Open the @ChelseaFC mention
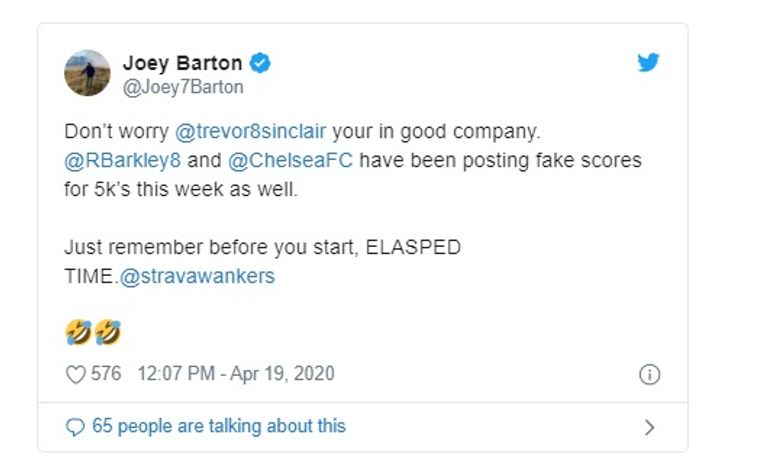Image resolution: width=768 pixels, height=465 pixels. pos(303,161)
